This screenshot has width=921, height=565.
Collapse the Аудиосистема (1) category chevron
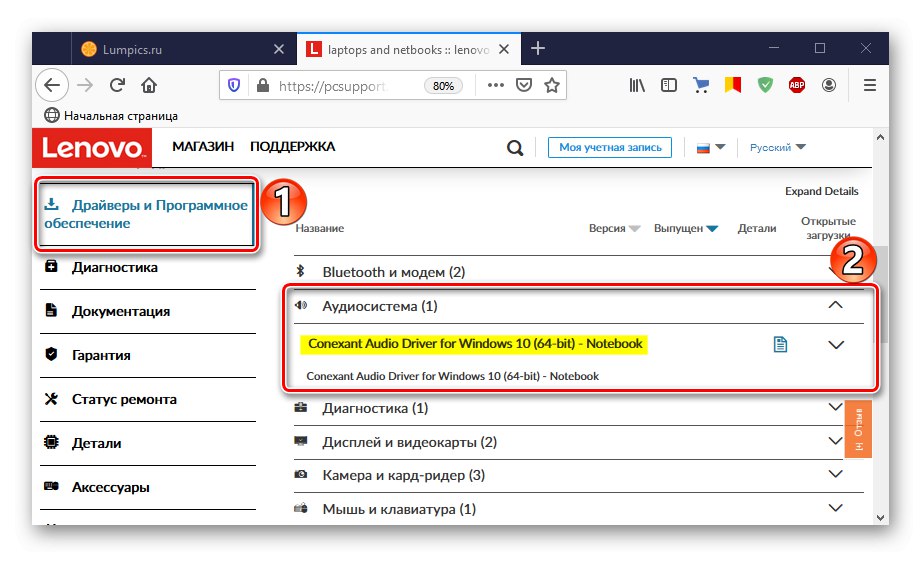(835, 305)
